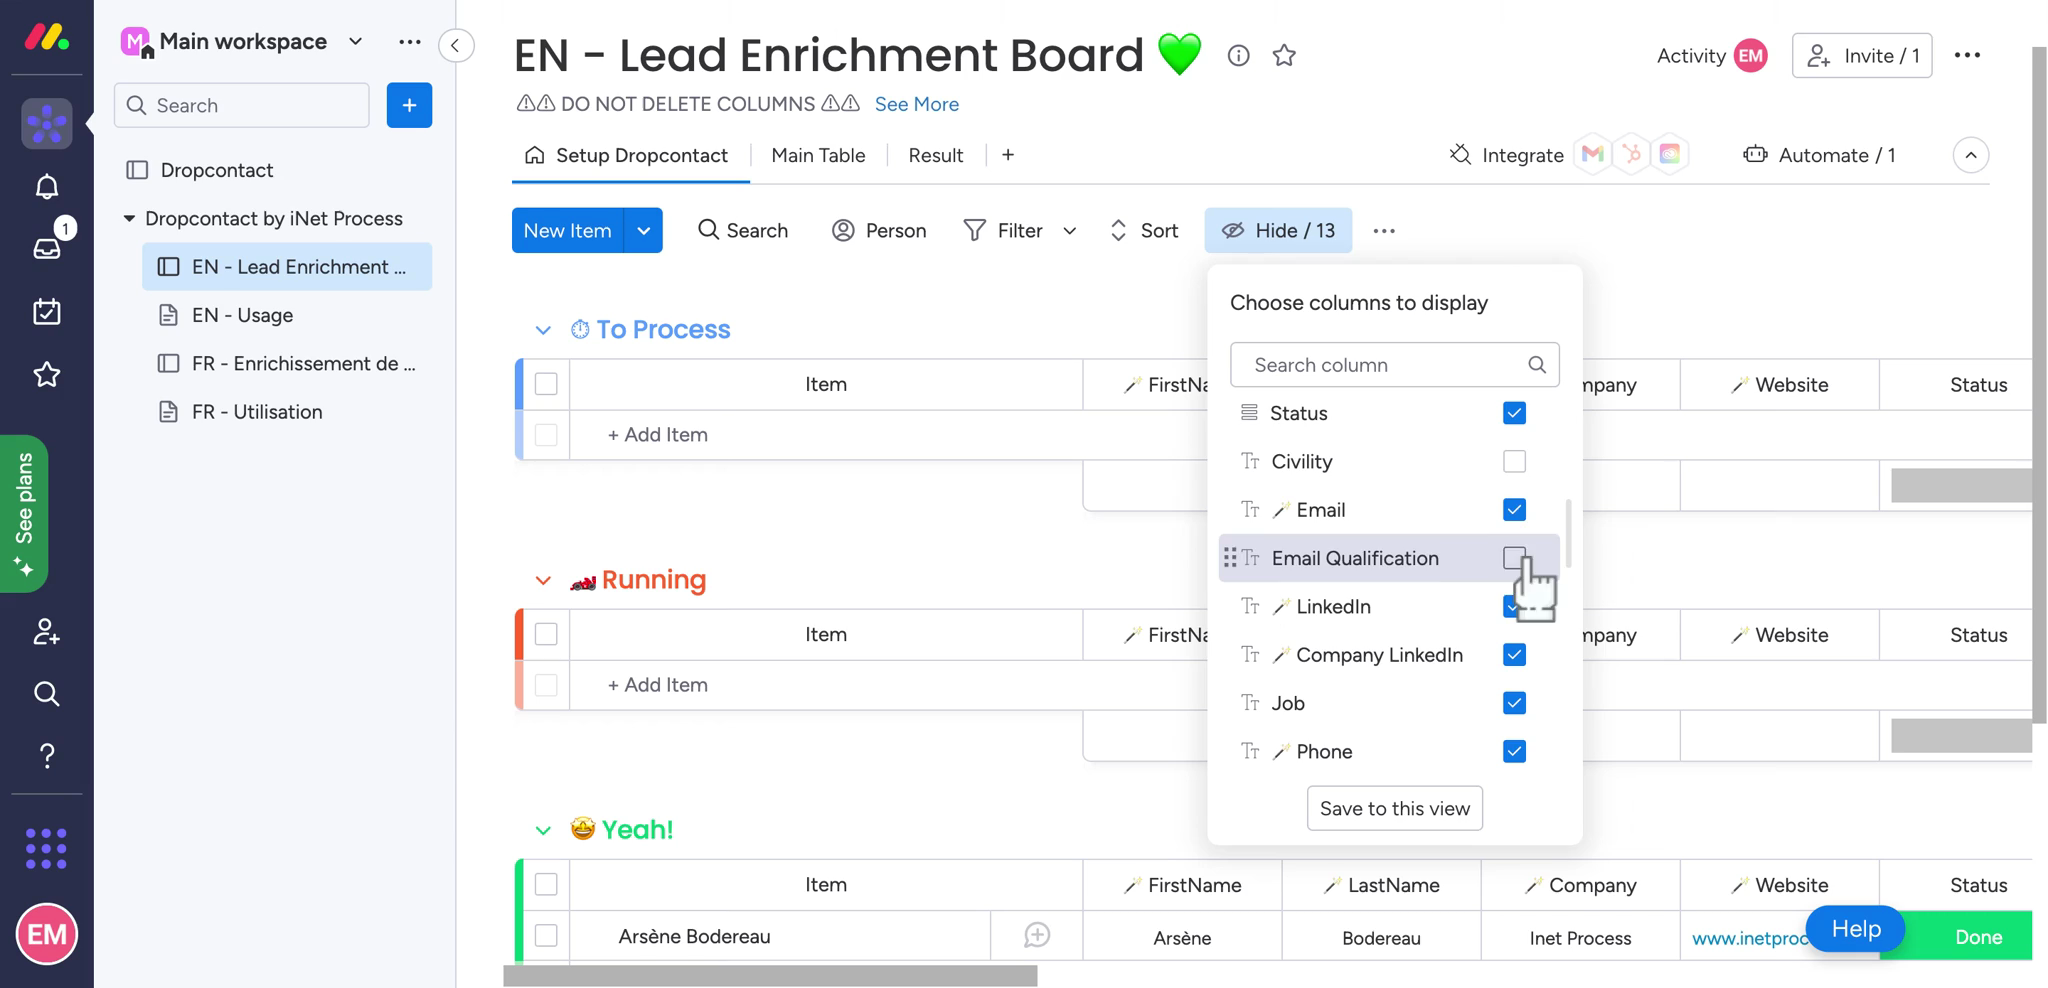
Task: Collapse the workspace navigation panel
Action: click(456, 45)
